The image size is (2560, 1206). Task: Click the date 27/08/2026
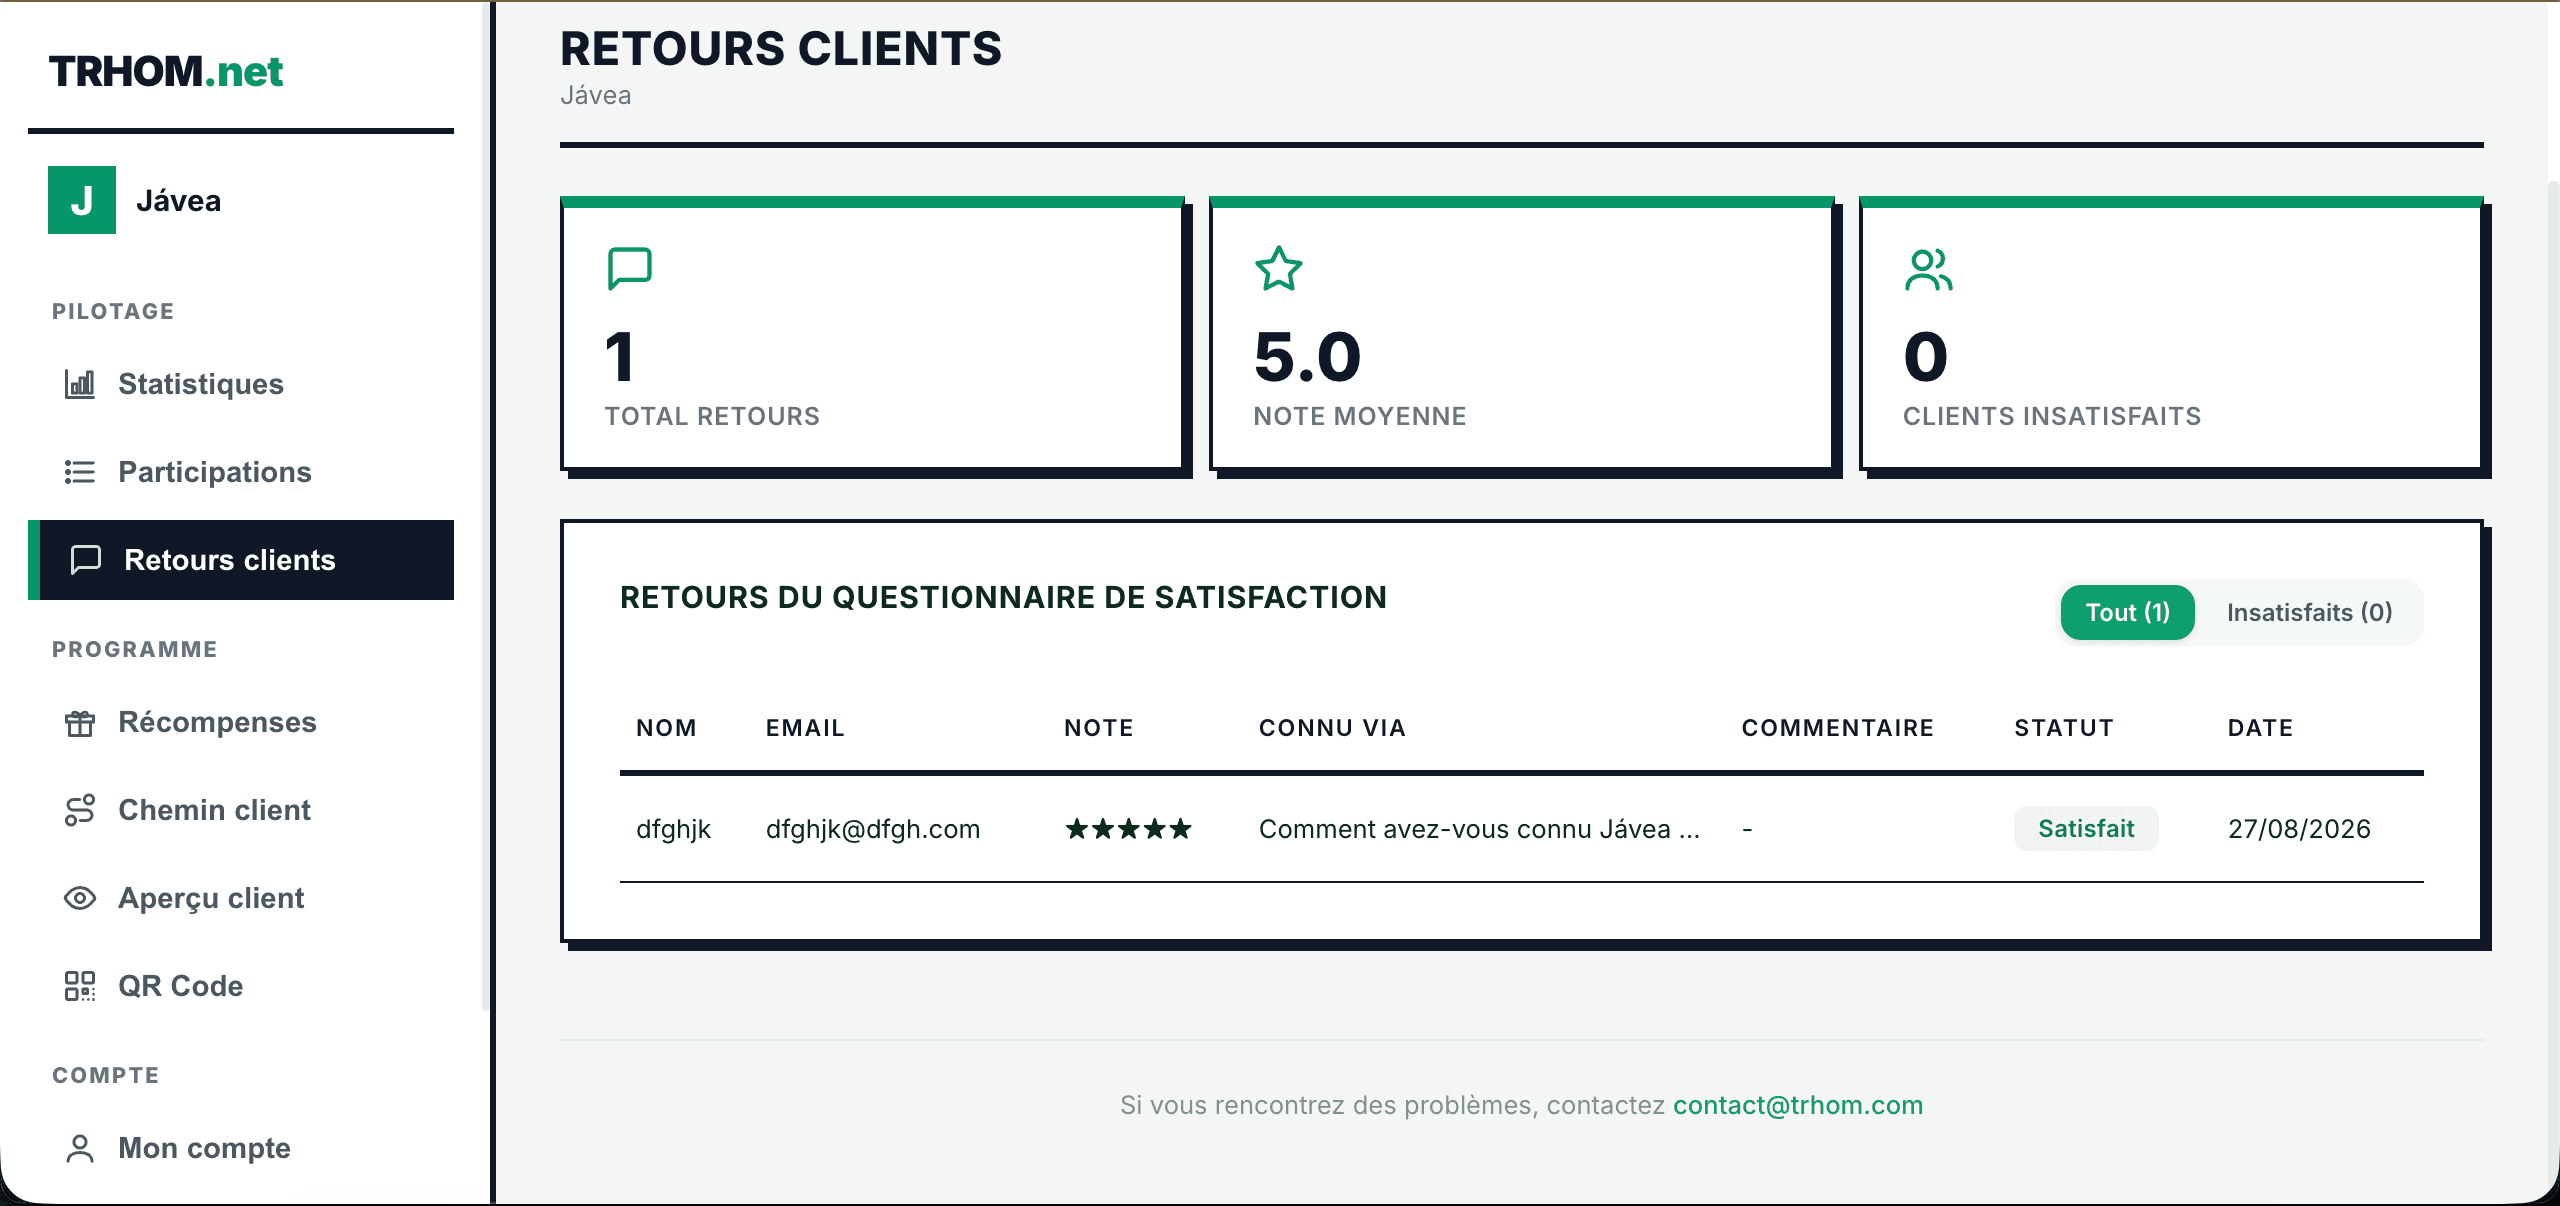click(2299, 829)
